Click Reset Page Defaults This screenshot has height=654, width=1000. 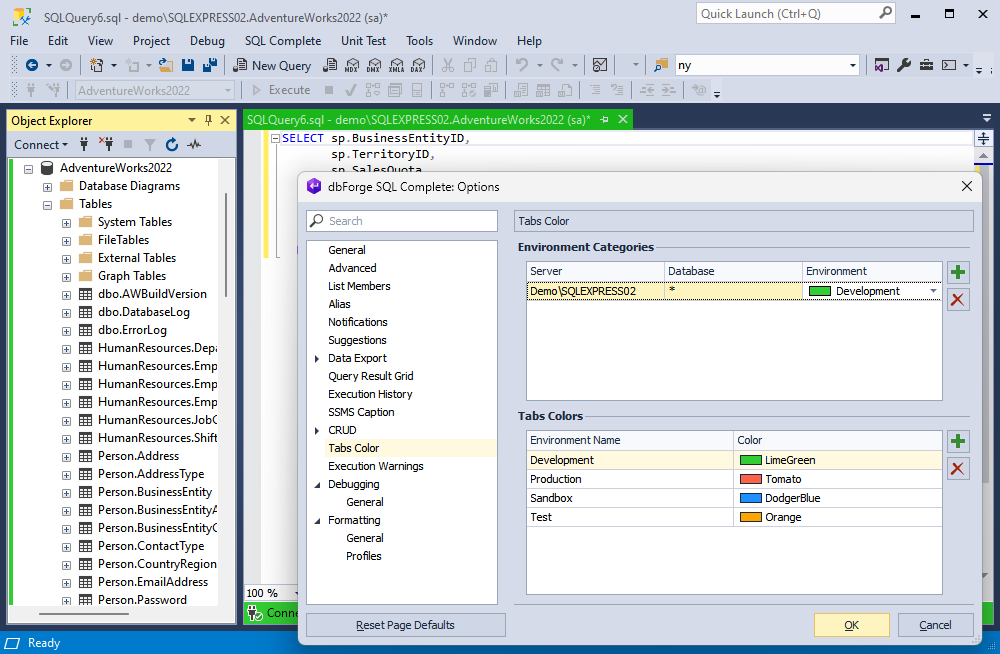[405, 625]
